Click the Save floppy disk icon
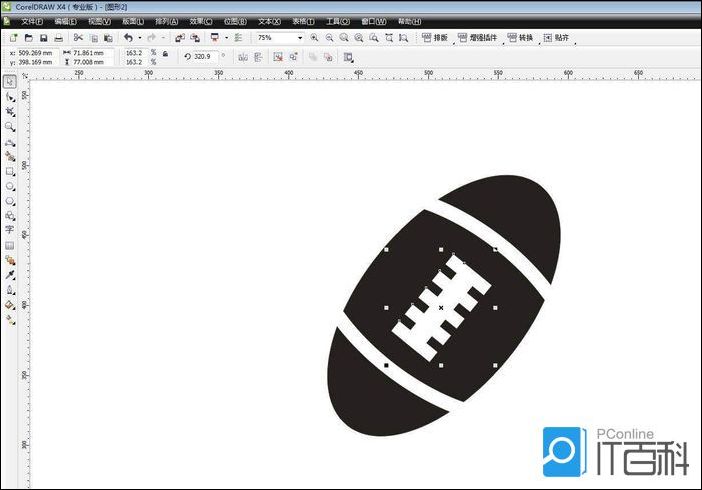 point(43,38)
